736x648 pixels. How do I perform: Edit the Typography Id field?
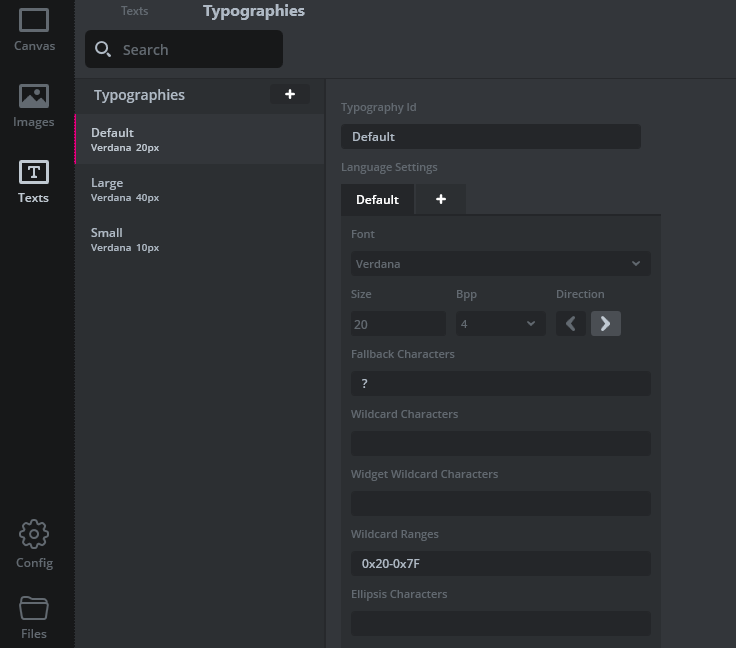(491, 137)
